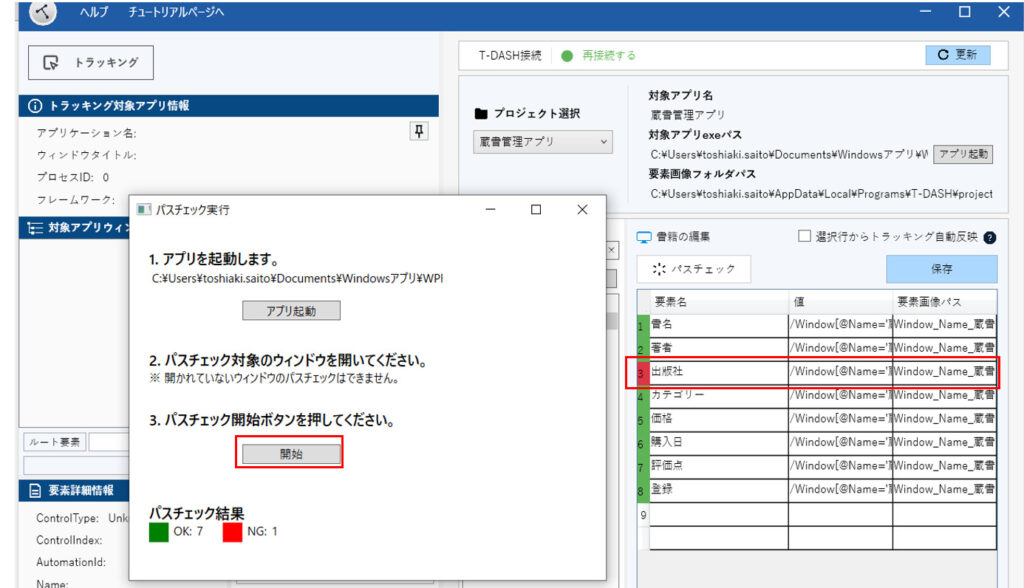
Task: Click the 更新 refresh button
Action: pos(957,55)
